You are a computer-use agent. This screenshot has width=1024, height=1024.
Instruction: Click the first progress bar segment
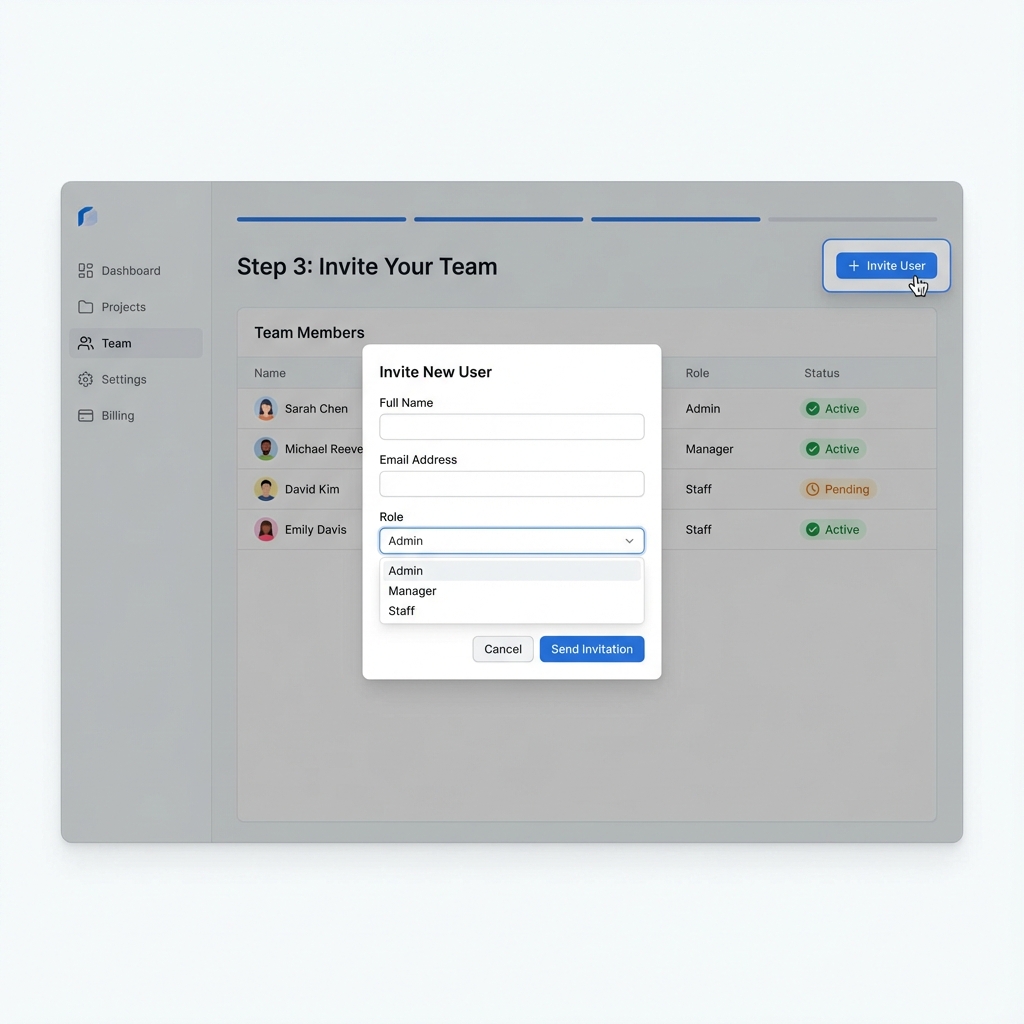tap(321, 218)
